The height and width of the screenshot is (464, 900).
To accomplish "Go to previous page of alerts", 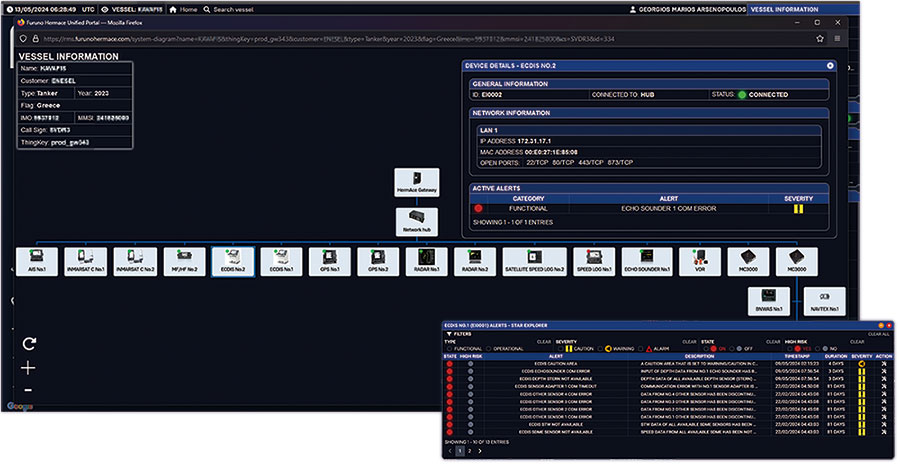I will tap(450, 450).
